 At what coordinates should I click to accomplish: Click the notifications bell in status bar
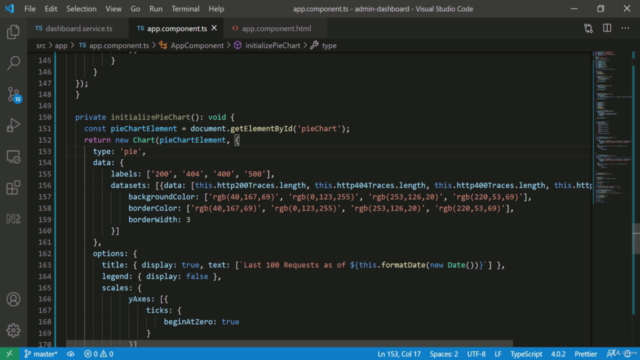coord(627,354)
